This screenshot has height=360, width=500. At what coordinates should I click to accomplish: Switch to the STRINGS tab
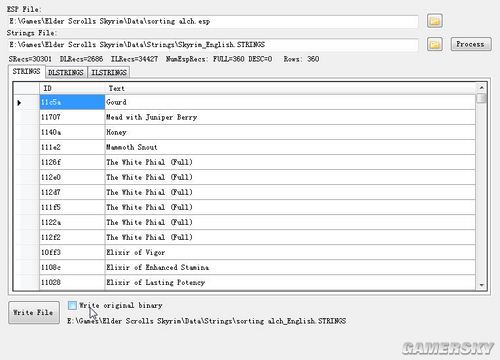click(x=26, y=71)
